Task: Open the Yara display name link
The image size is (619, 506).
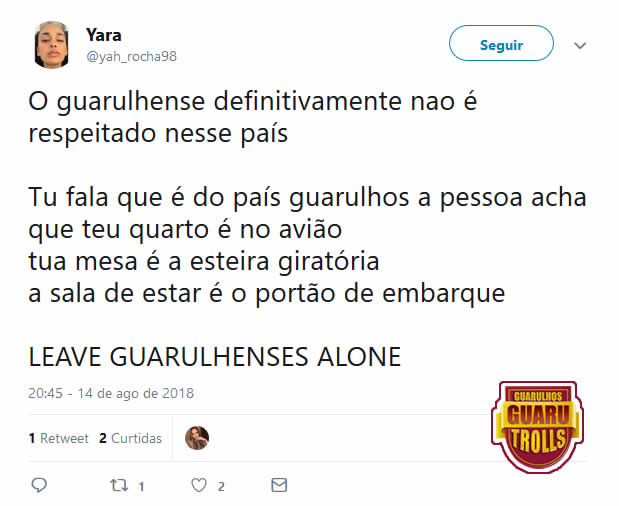Action: point(103,35)
